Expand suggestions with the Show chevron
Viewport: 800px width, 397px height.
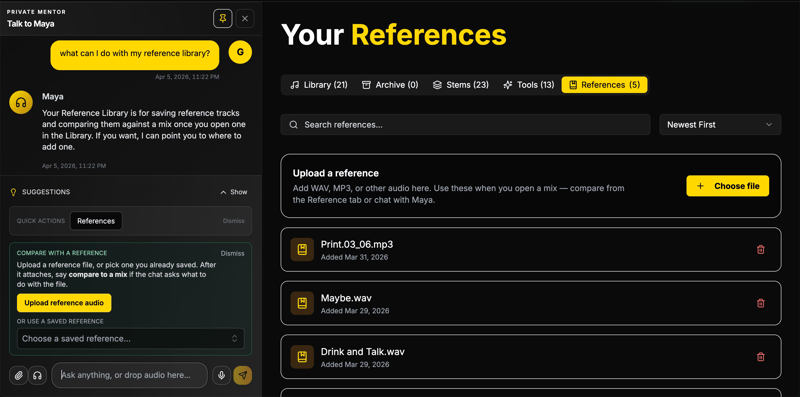pyautogui.click(x=234, y=192)
